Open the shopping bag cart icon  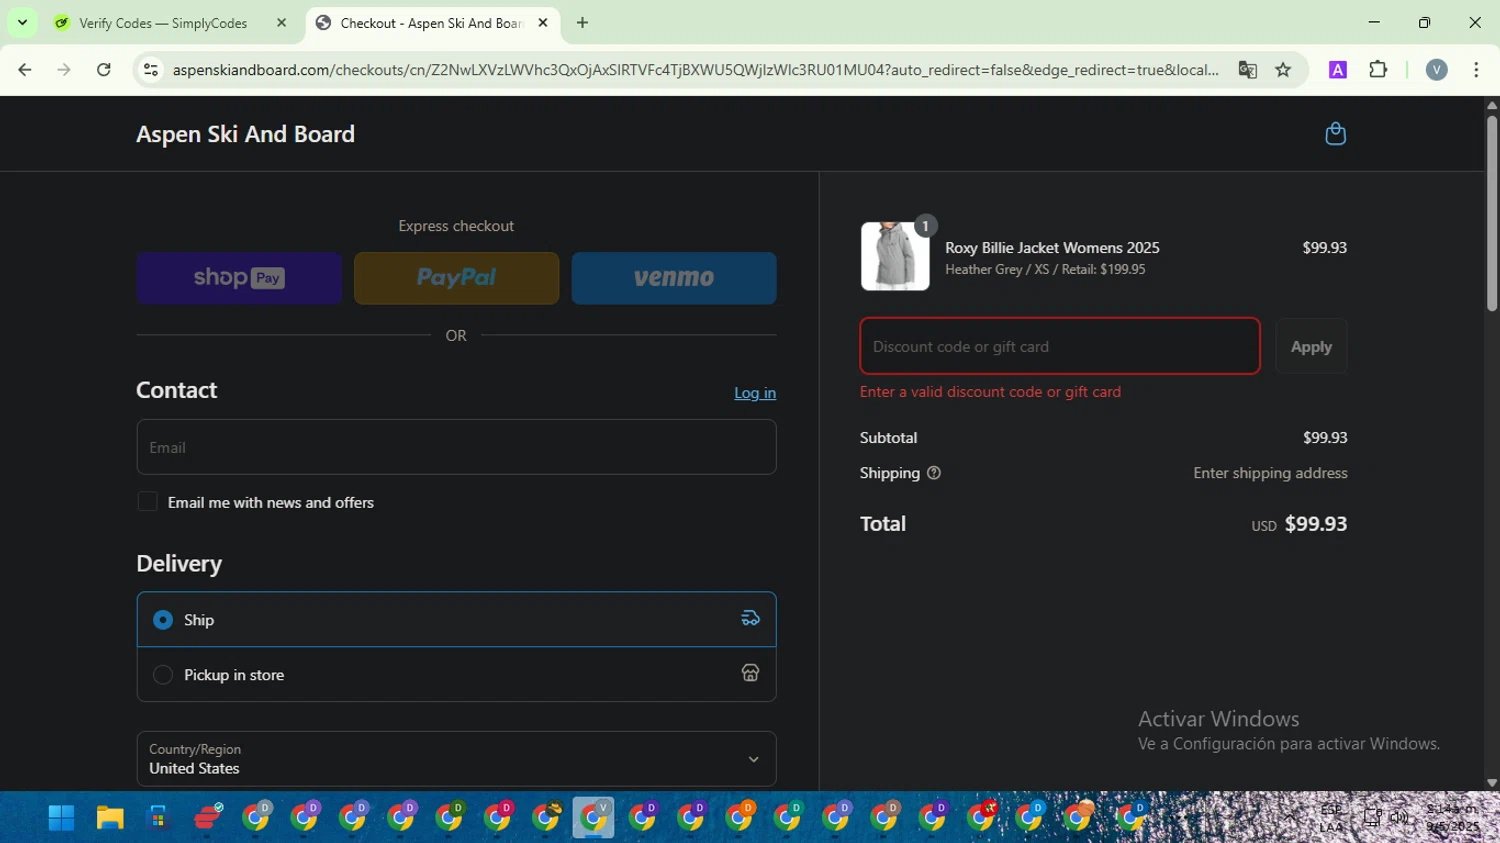pos(1335,134)
